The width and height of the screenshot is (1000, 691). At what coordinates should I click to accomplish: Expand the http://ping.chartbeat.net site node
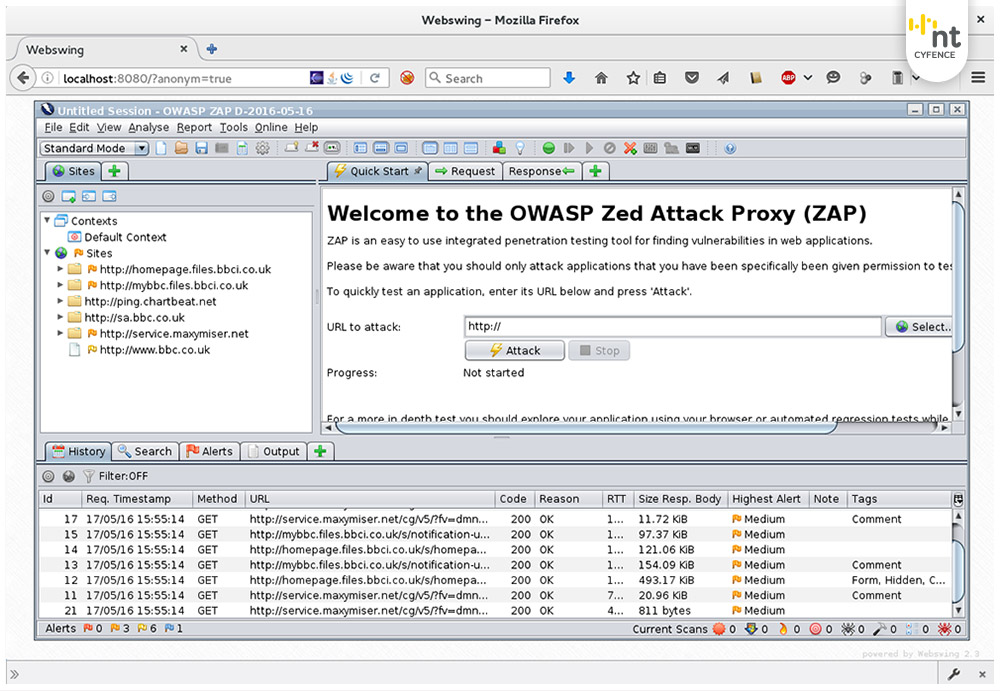tap(60, 301)
